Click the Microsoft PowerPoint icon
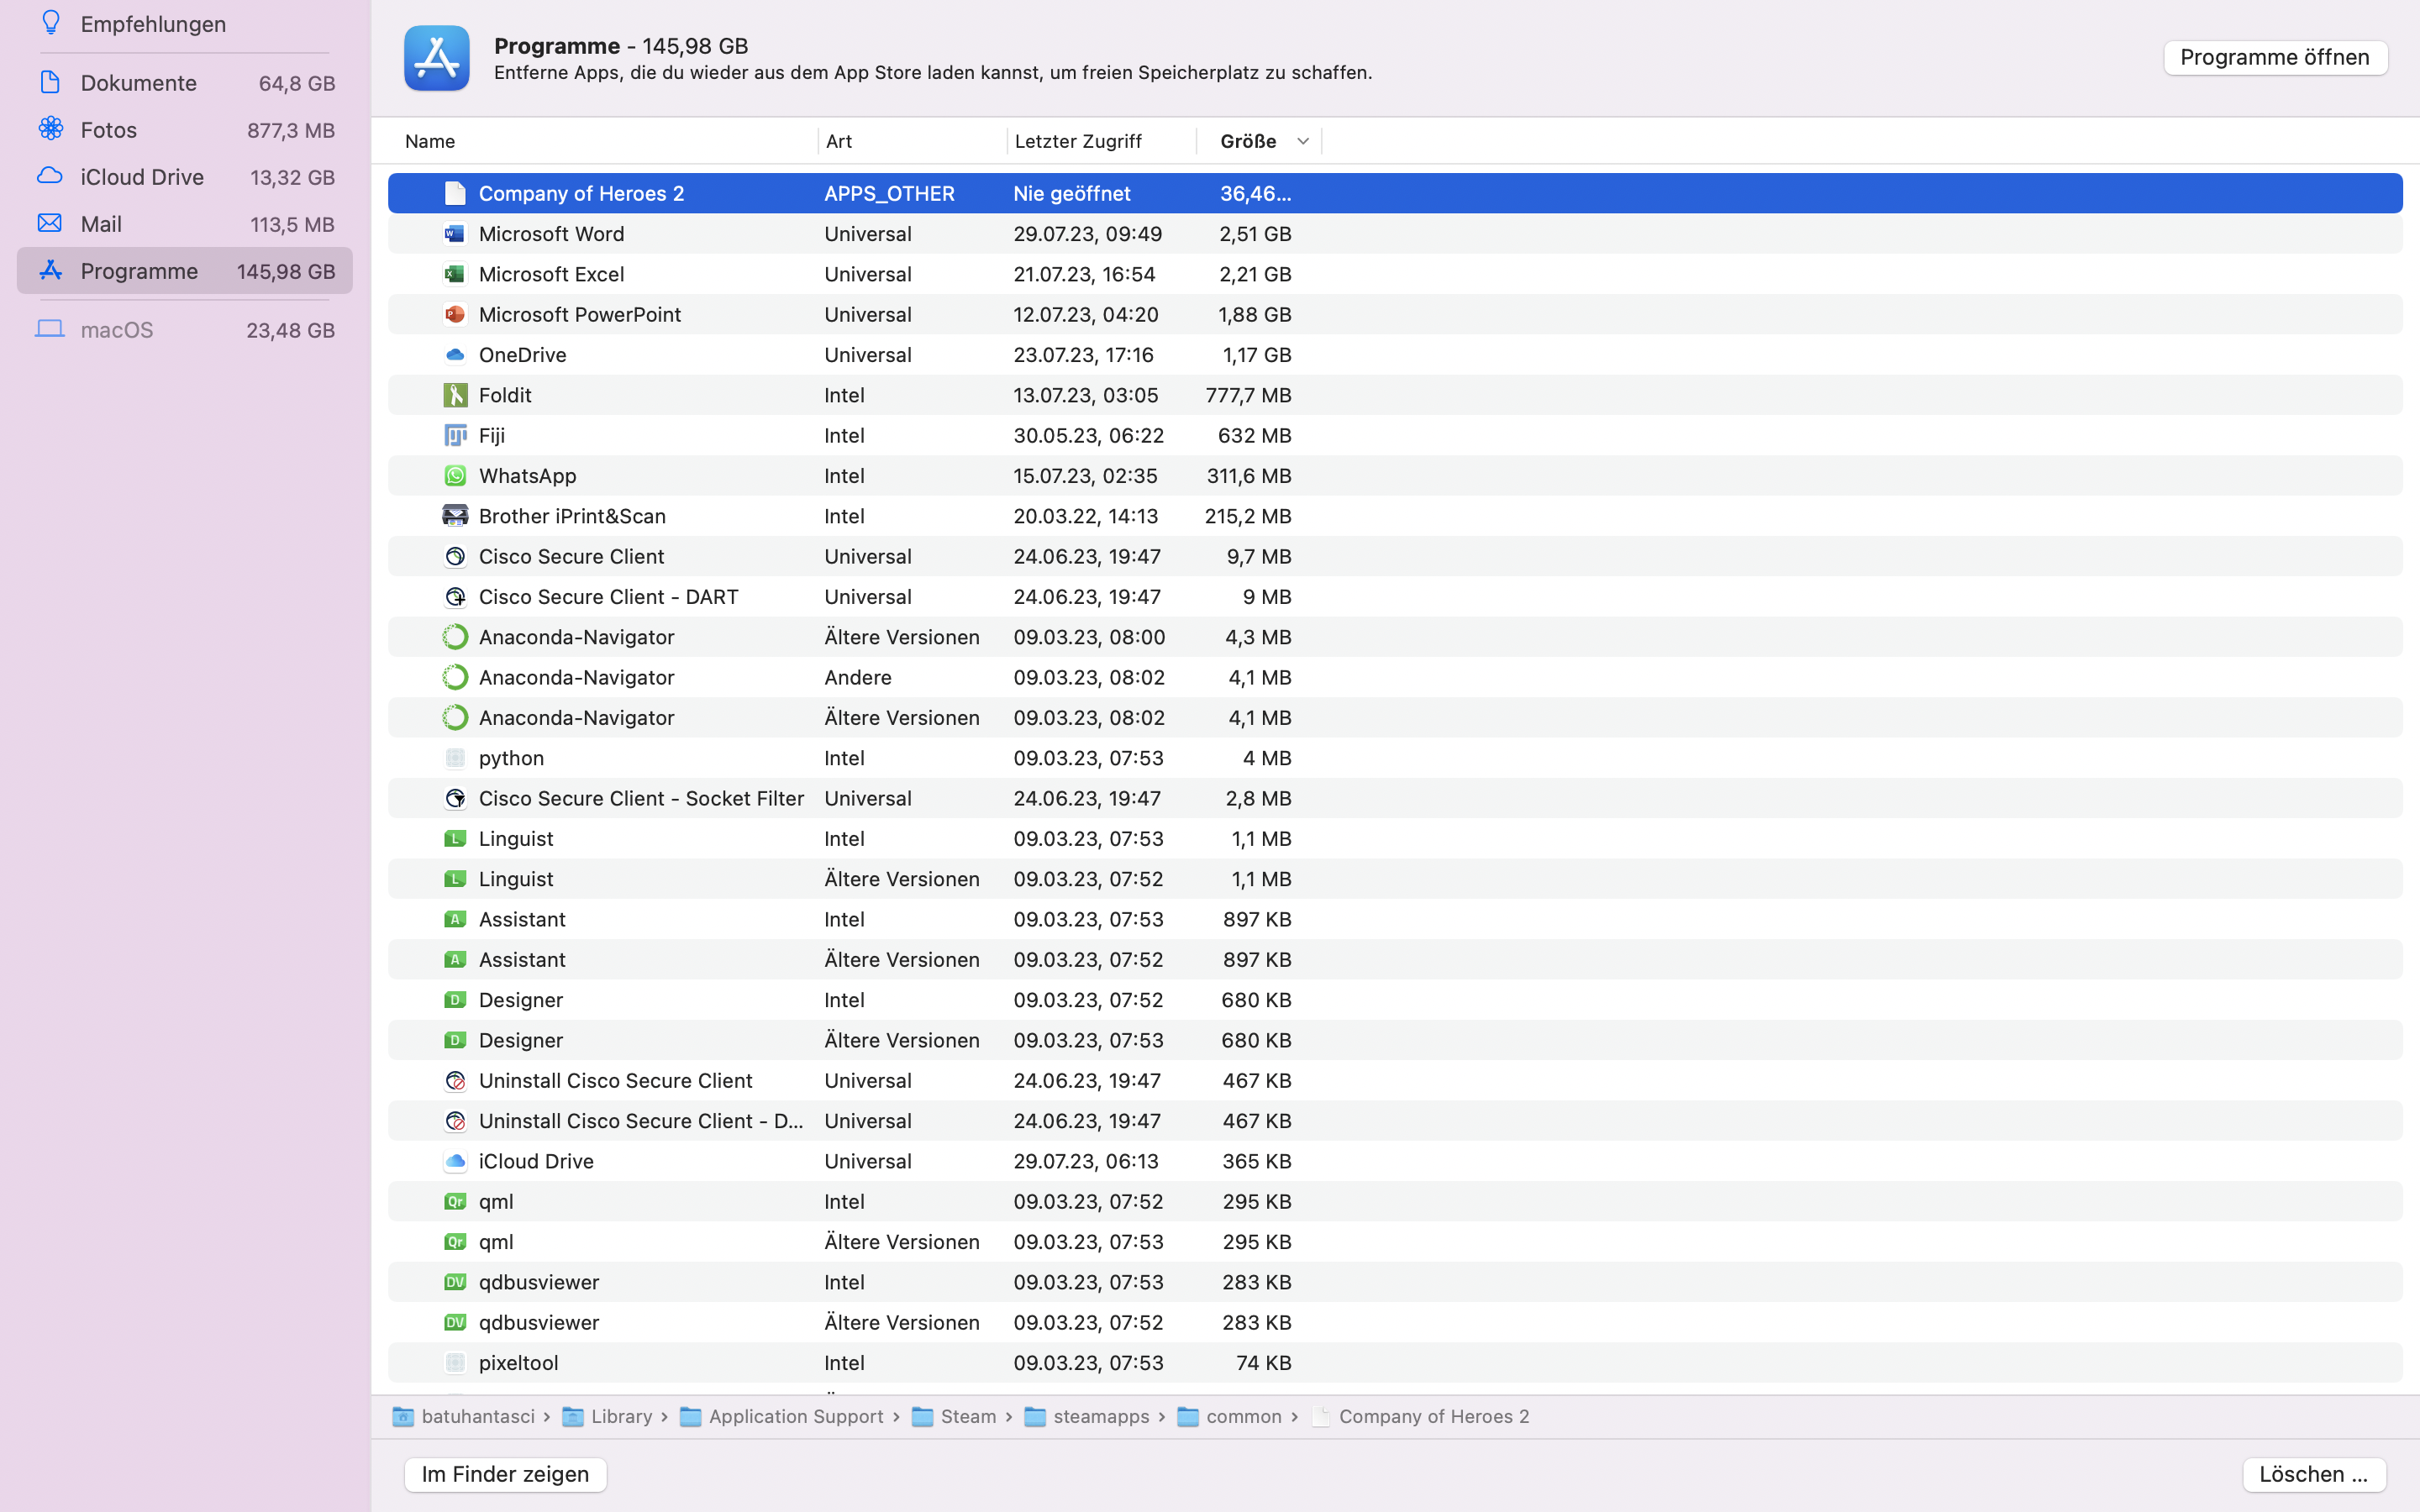This screenshot has width=2420, height=1512. tap(455, 314)
